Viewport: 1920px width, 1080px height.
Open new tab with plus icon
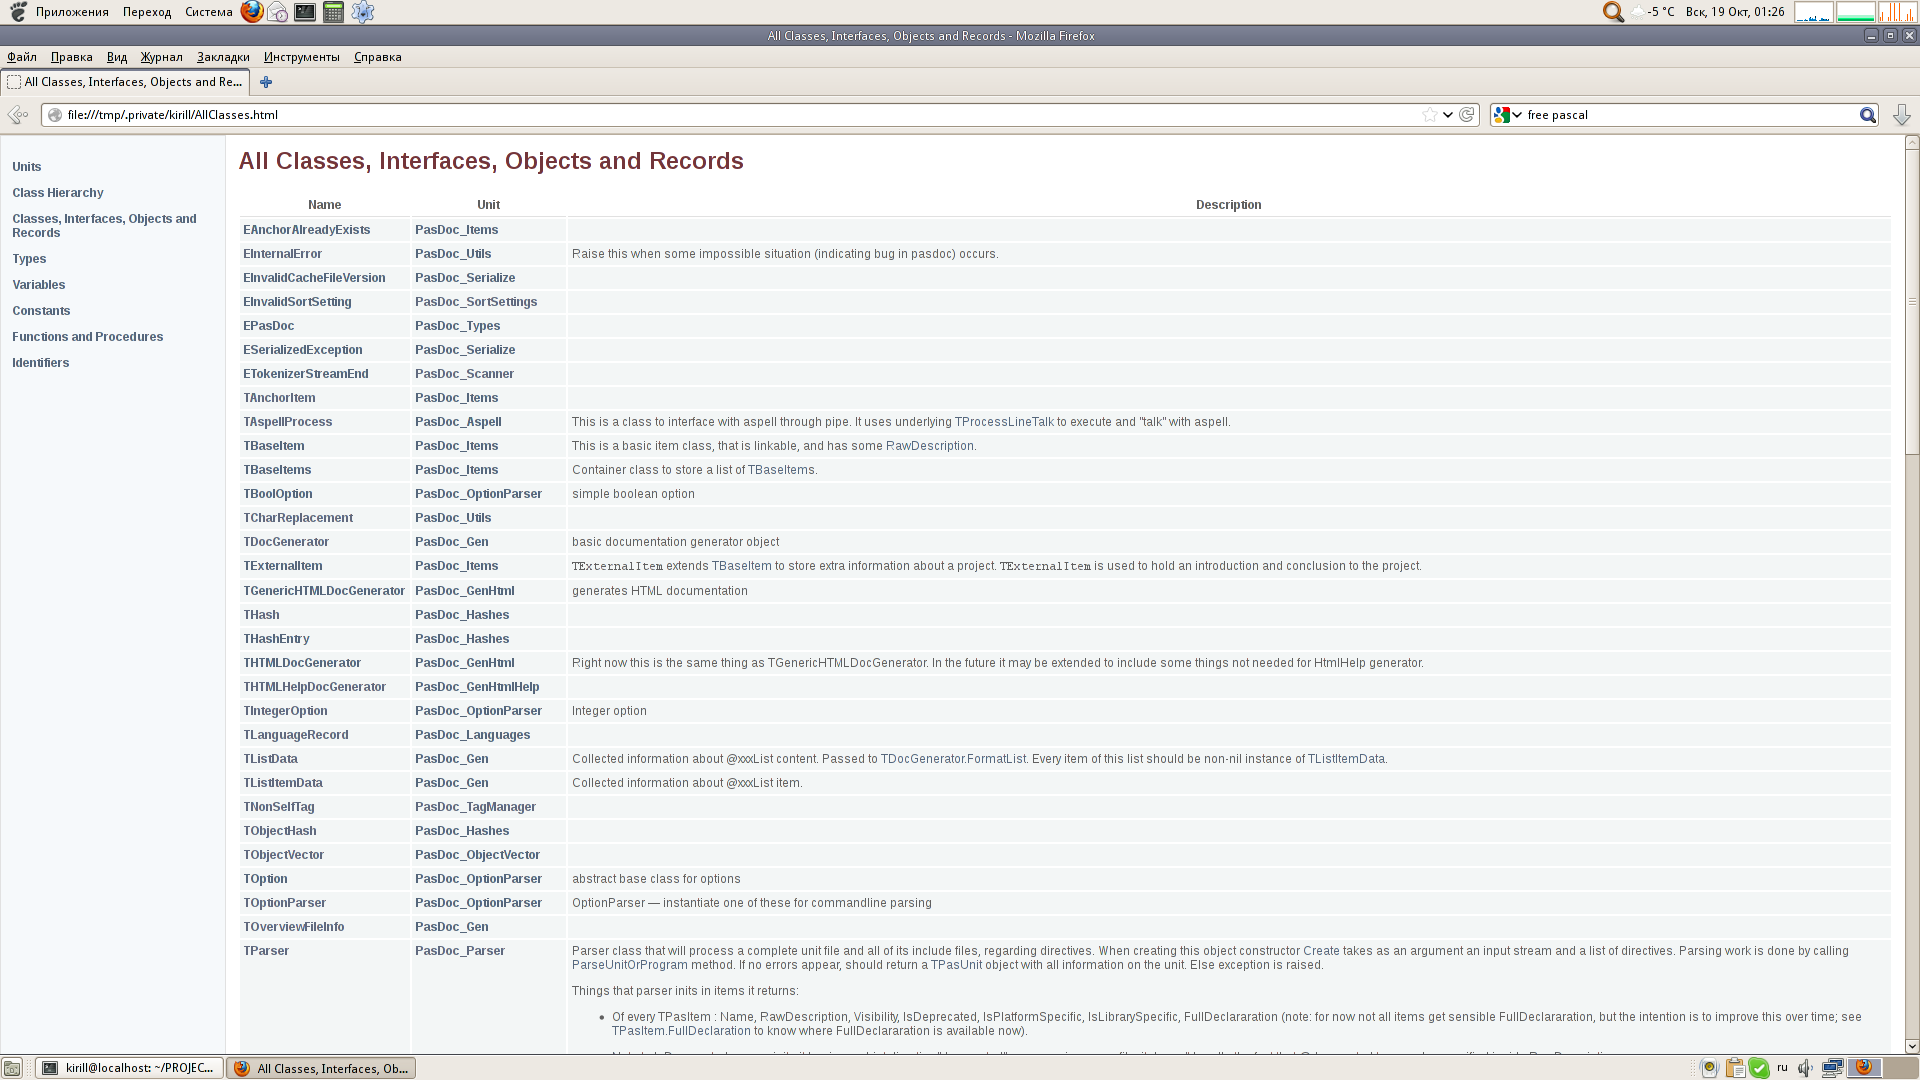pos(266,82)
